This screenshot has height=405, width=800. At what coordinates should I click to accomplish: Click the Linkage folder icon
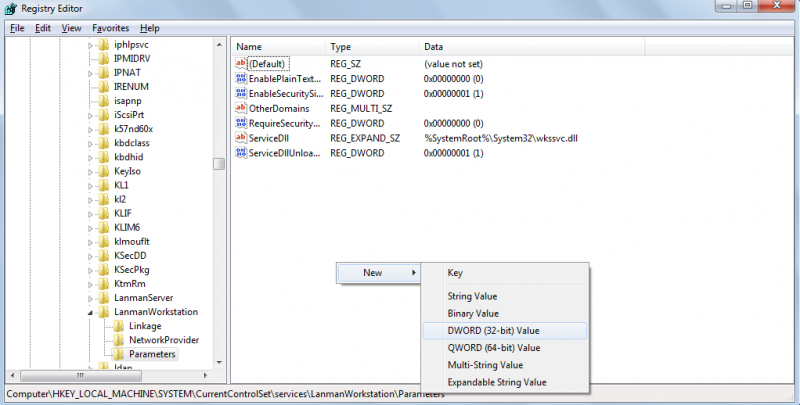click(x=118, y=326)
